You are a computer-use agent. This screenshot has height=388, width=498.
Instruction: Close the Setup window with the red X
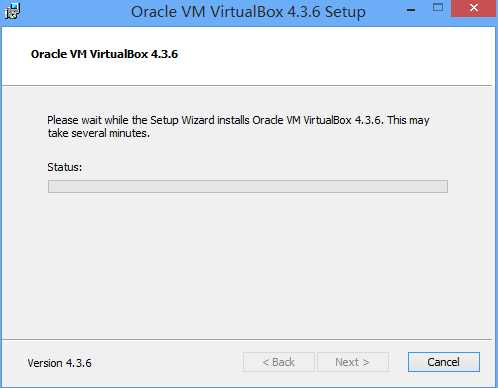click(x=473, y=8)
